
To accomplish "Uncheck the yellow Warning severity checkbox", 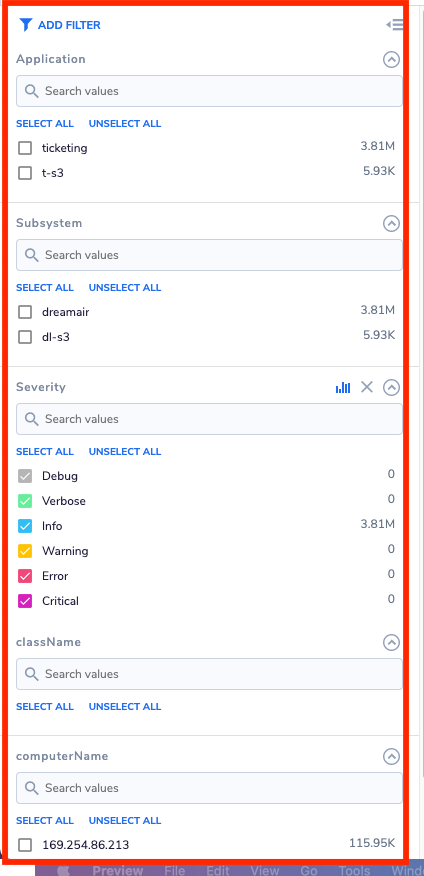I will click(25, 551).
